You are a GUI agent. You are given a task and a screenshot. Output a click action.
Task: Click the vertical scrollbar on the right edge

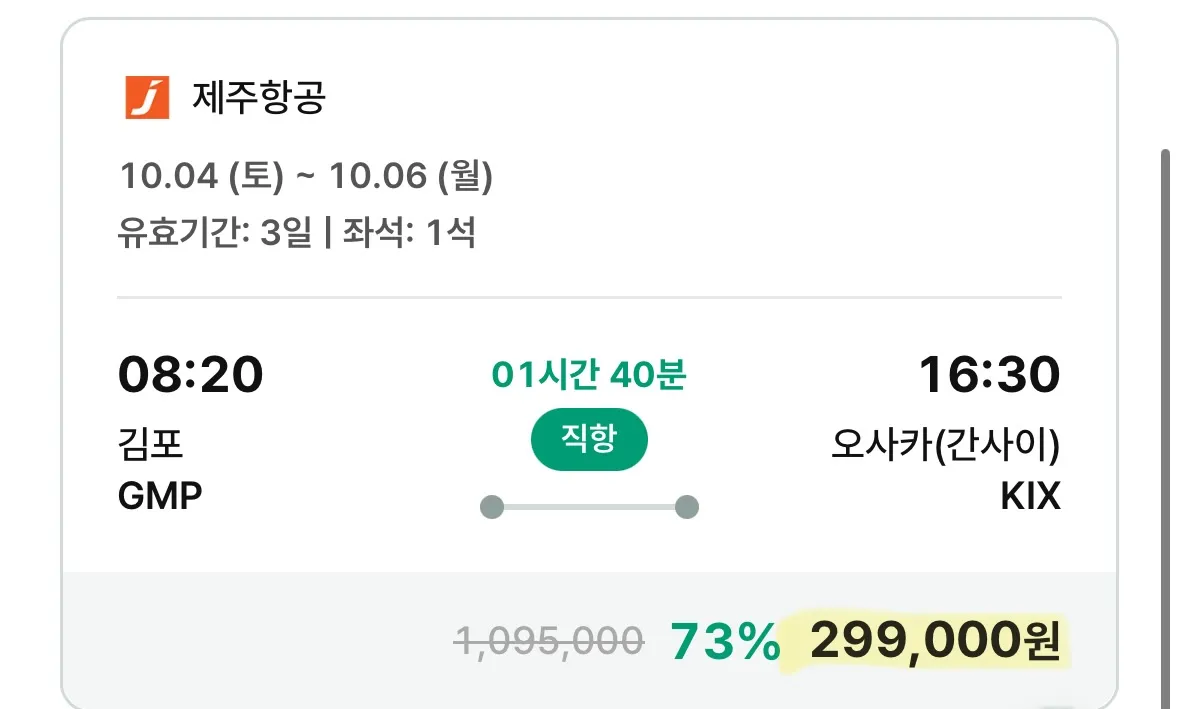[1164, 400]
